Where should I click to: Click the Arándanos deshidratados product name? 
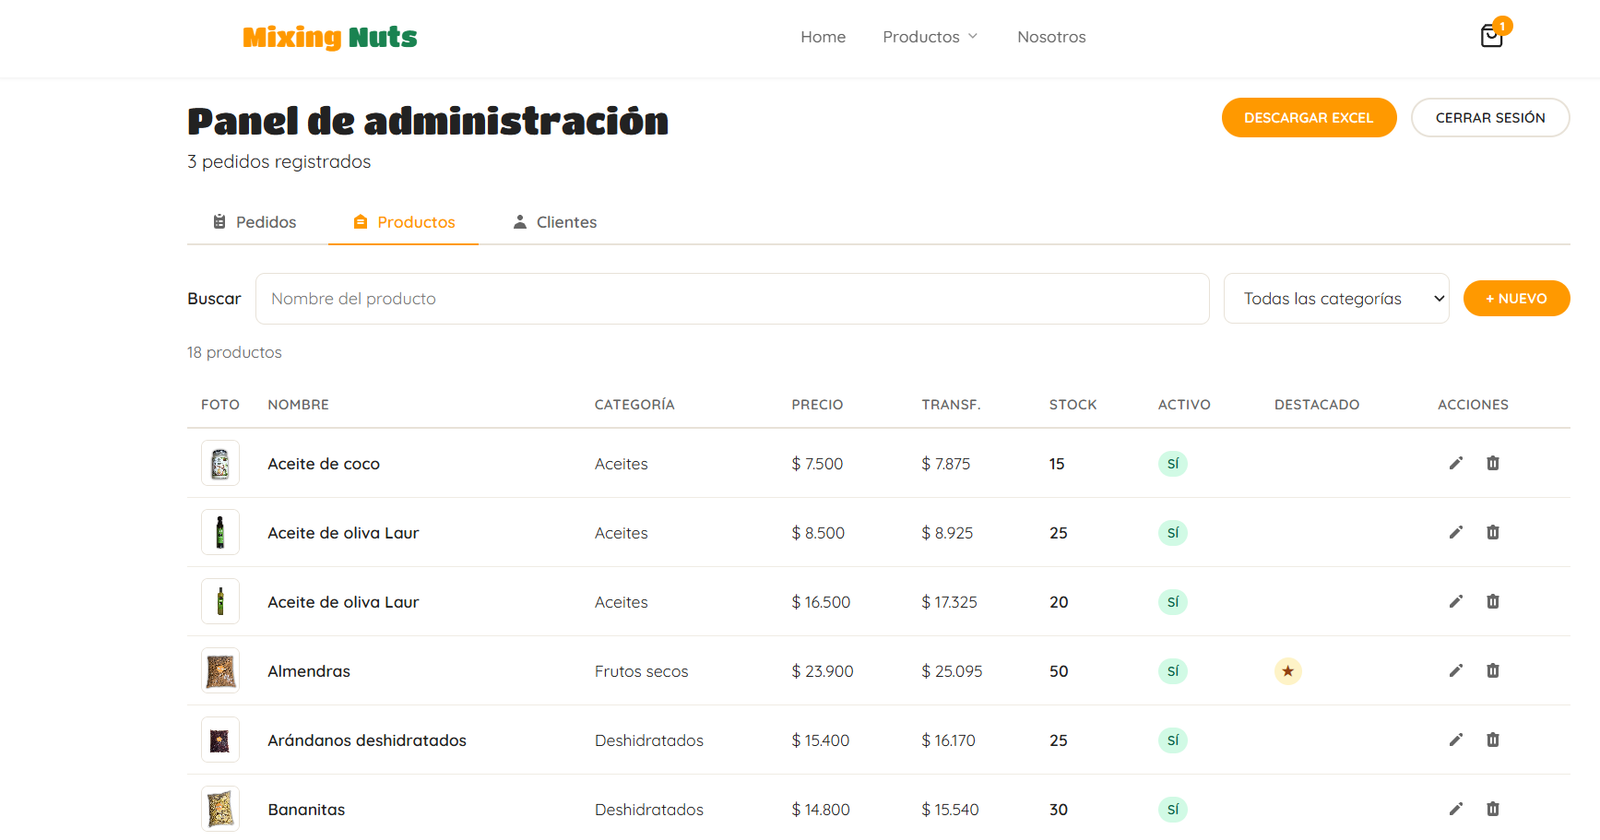367,740
